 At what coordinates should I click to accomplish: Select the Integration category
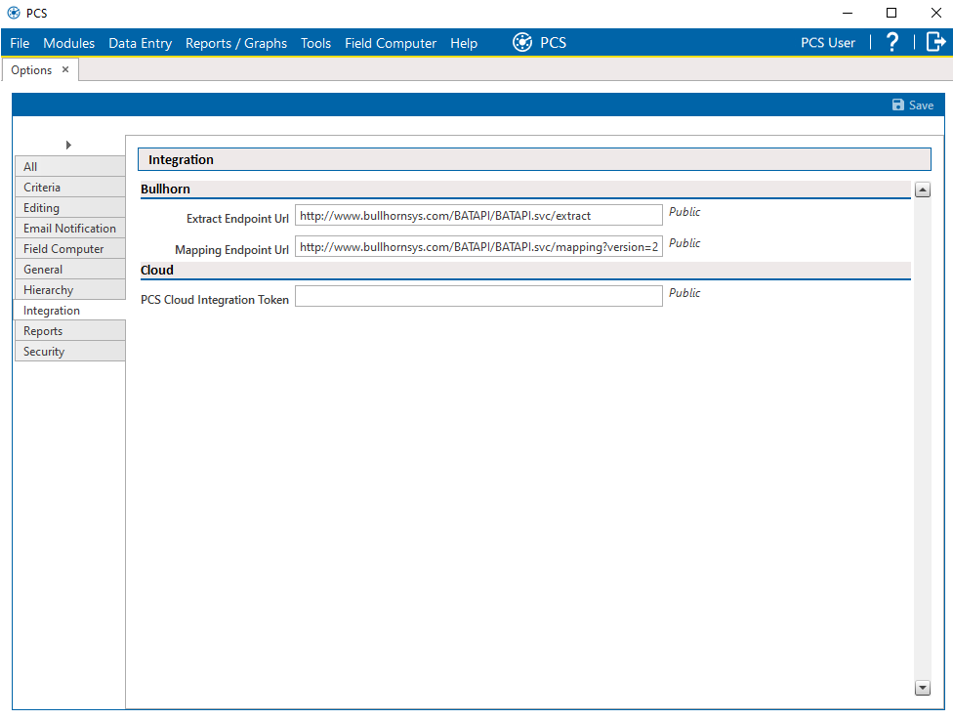point(70,310)
